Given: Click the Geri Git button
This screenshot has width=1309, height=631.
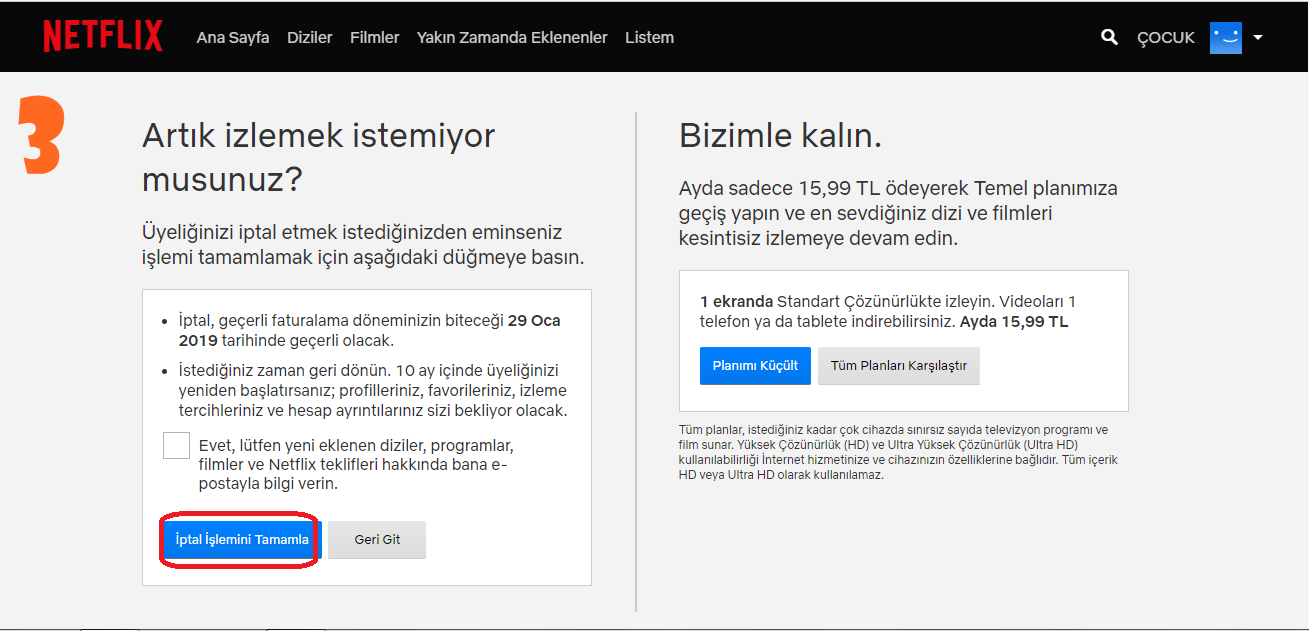Looking at the screenshot, I should 377,539.
